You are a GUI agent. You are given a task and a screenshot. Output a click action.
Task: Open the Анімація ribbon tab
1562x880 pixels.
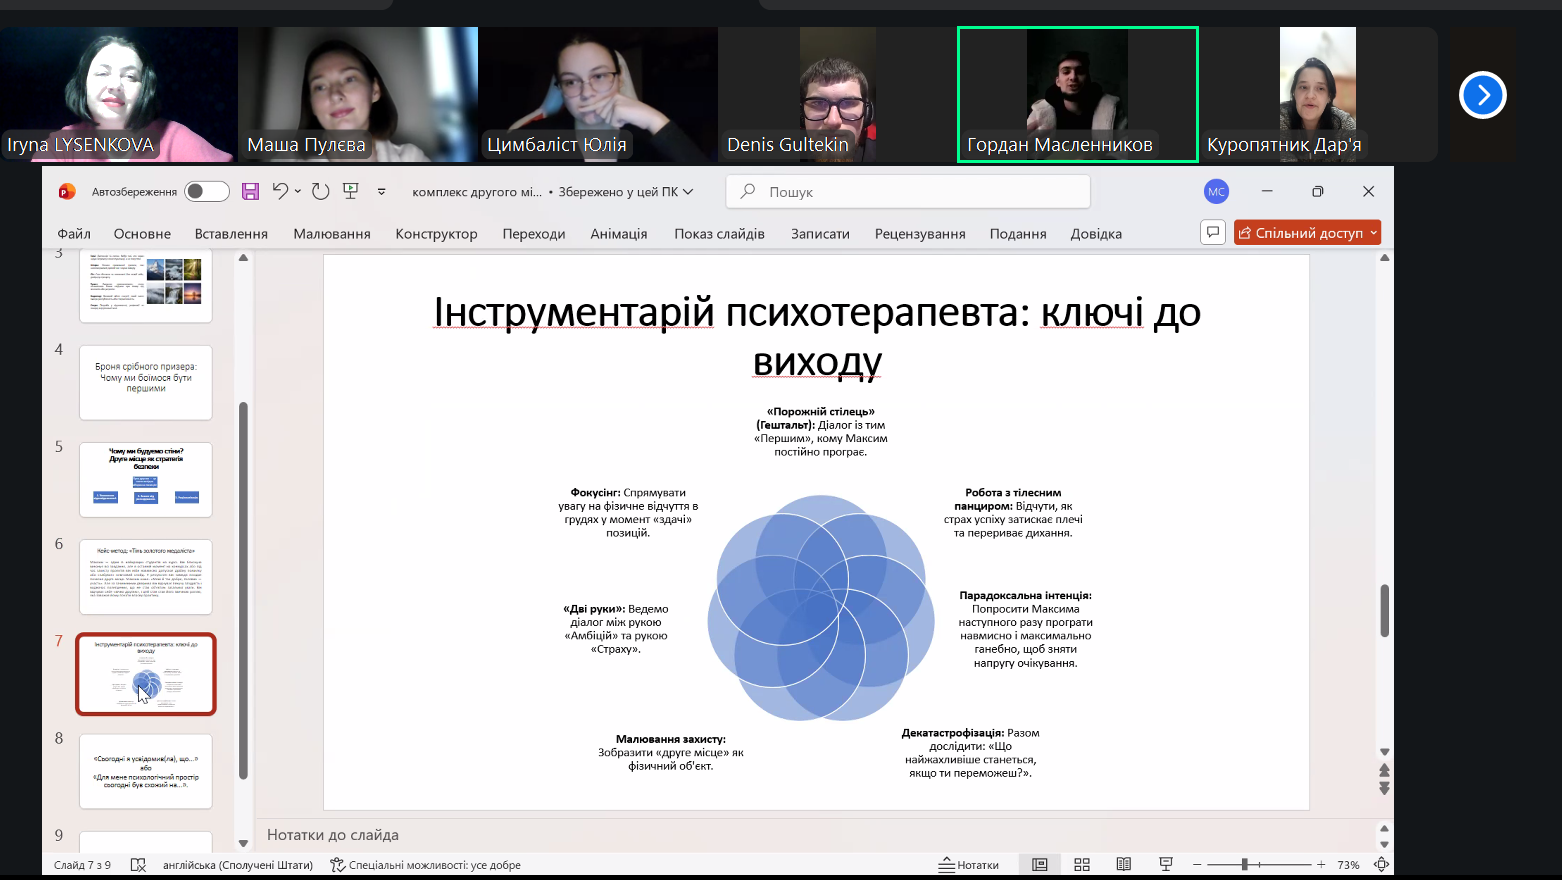[618, 234]
